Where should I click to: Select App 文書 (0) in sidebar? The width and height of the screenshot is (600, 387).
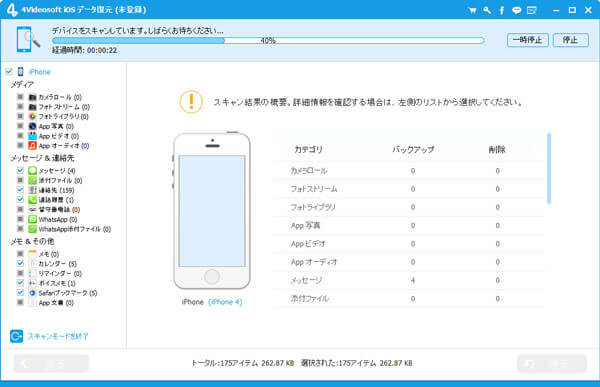(x=56, y=303)
